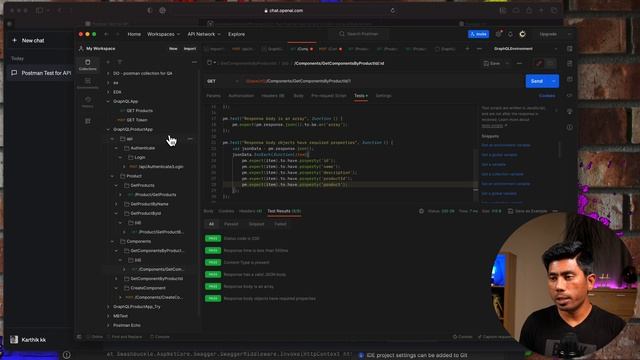The image size is (640, 360).
Task: Switch to the Authorization tab
Action: (241, 96)
